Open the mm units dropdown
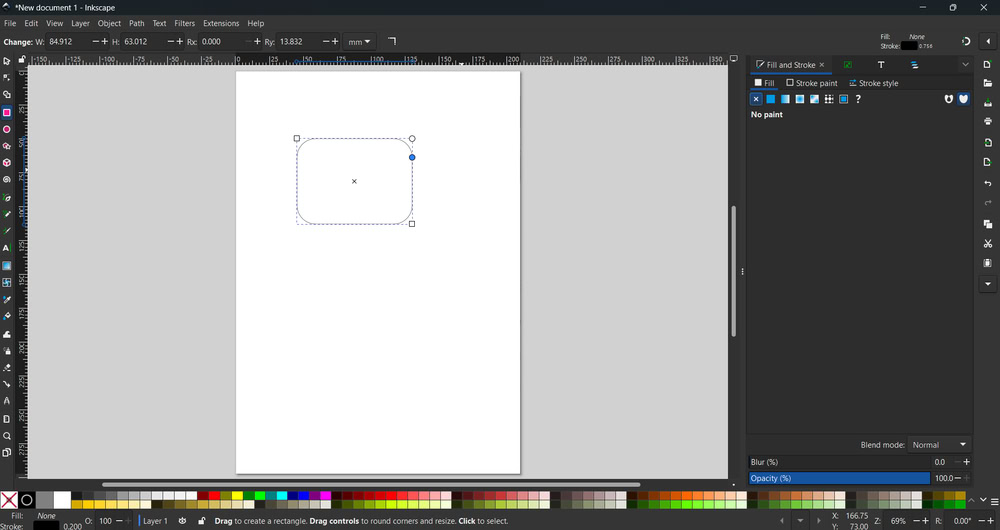Screen dimensions: 1000x530 [x=358, y=42]
